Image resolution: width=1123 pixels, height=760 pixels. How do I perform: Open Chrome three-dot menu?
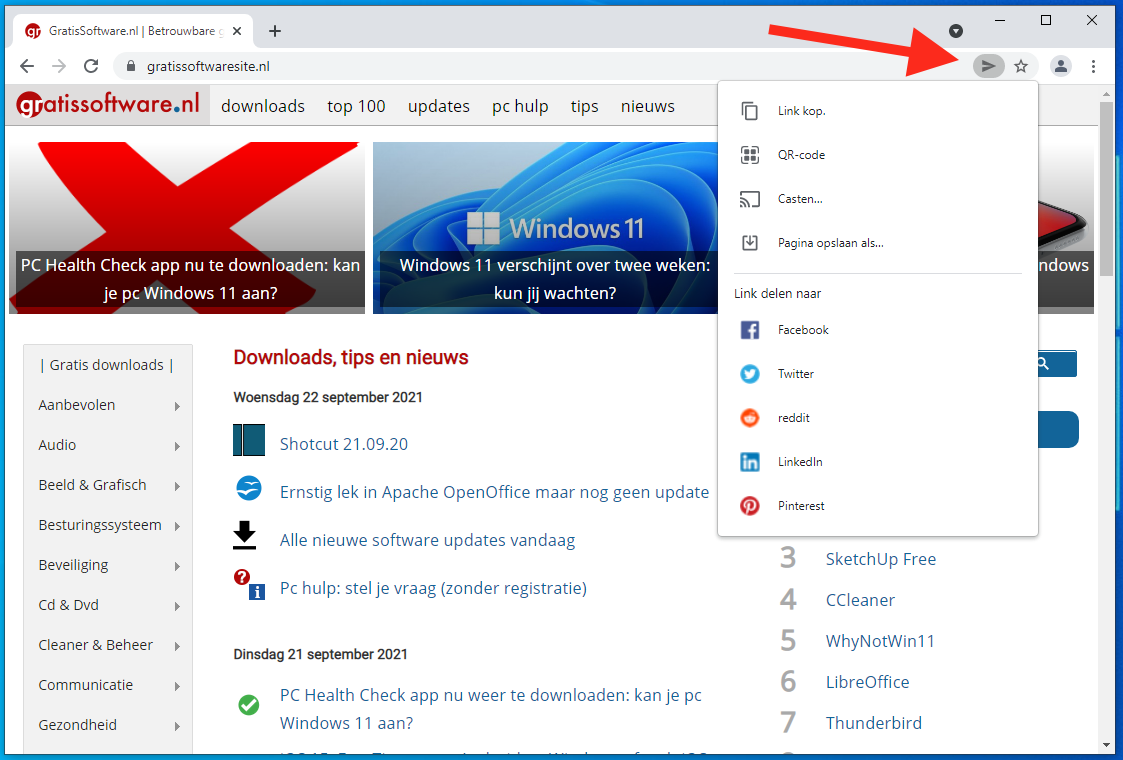pos(1094,66)
